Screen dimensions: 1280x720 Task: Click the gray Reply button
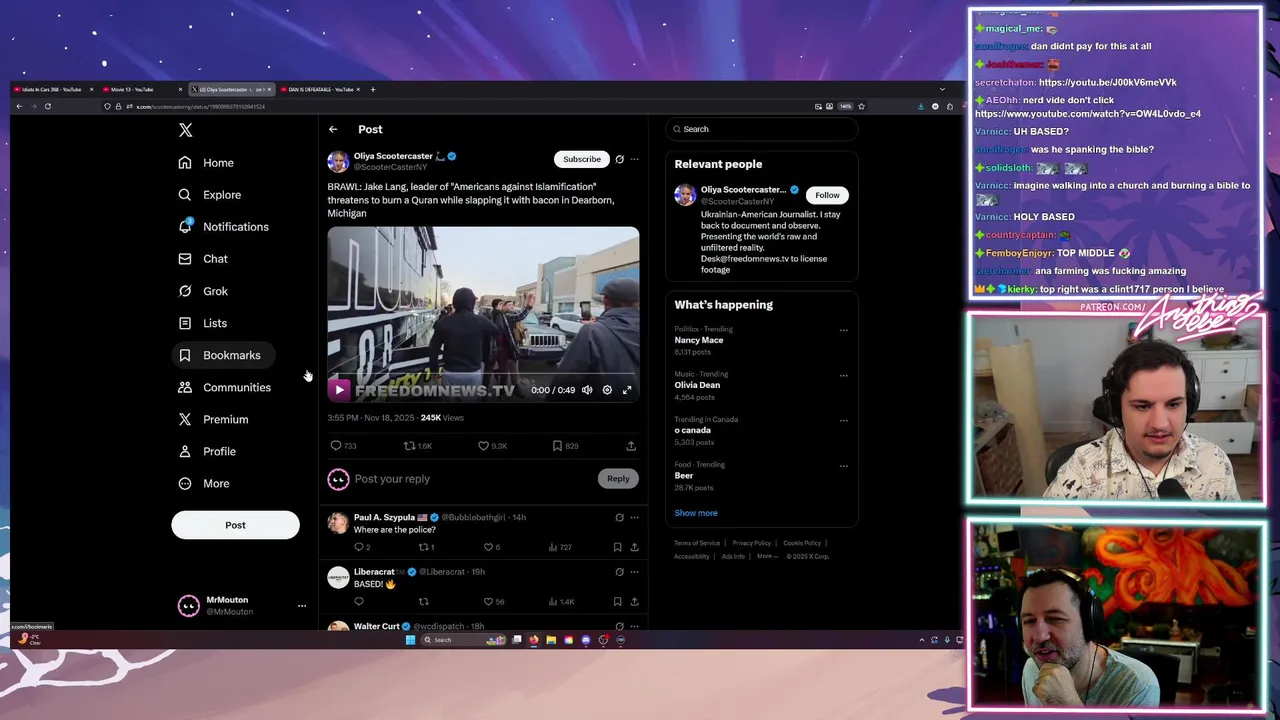click(618, 479)
